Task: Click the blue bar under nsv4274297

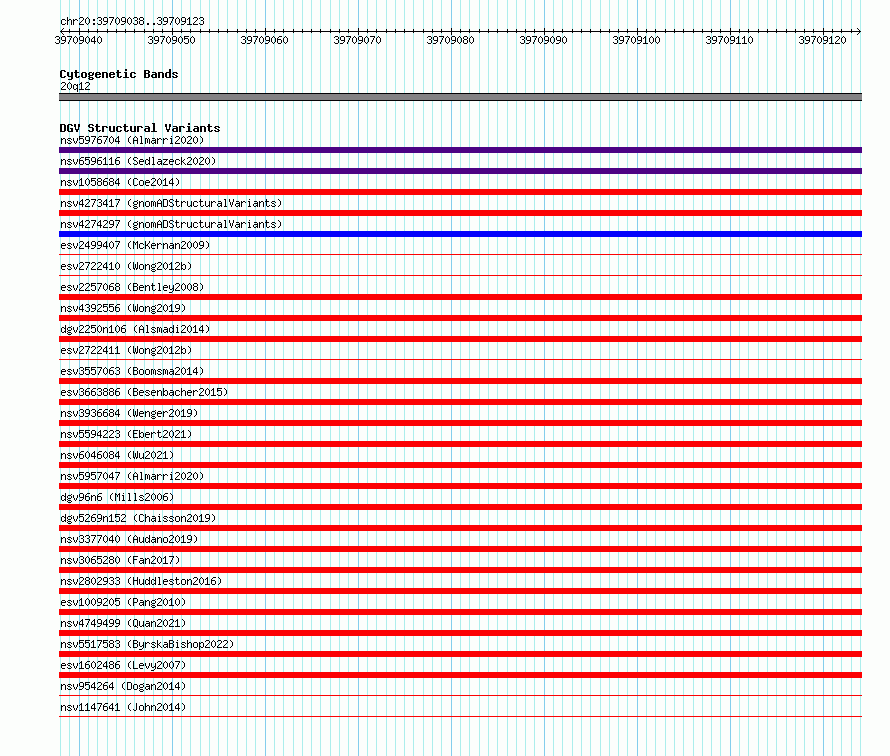Action: [460, 234]
